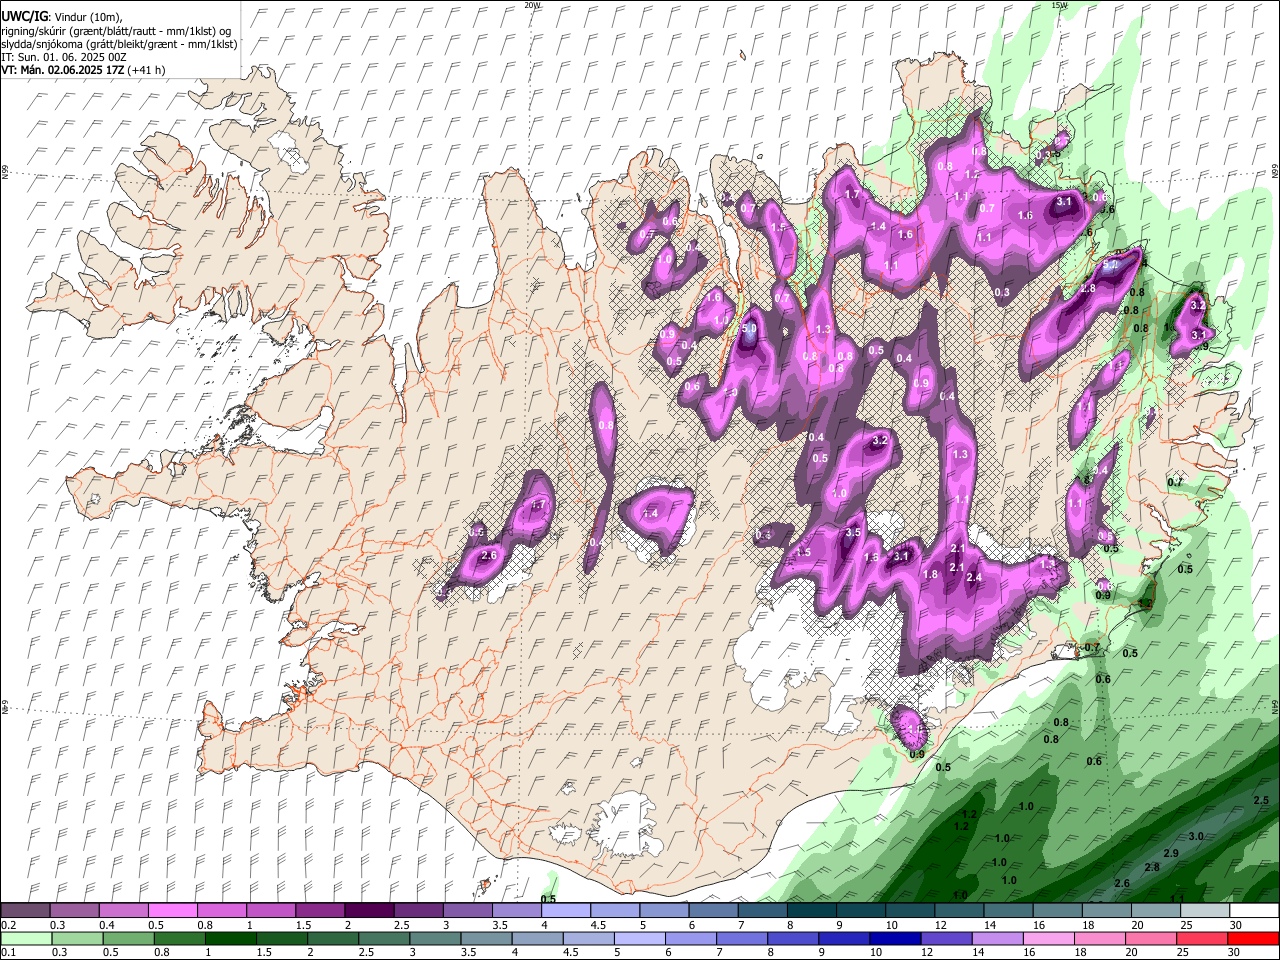Screen dimensions: 1280x960
Task: Click the navy blue 10 rain-scale swatch
Action: 895,938
